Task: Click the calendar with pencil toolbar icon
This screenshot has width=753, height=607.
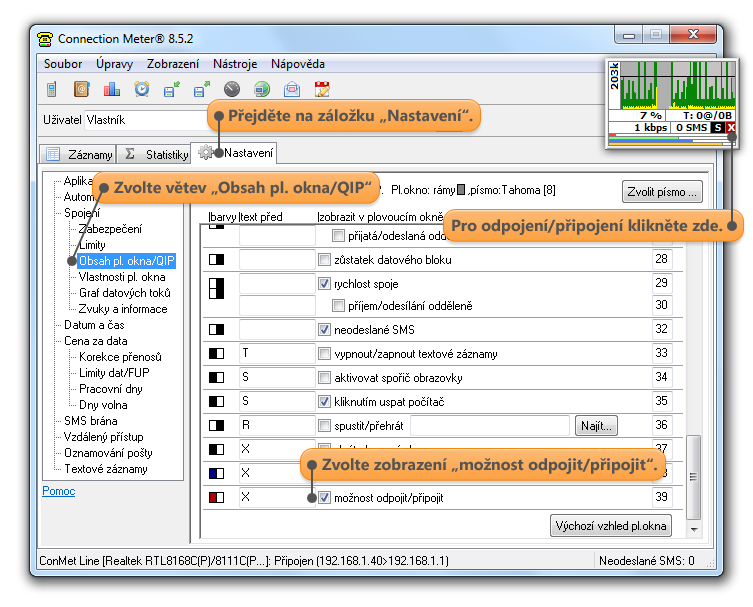Action: tap(322, 89)
